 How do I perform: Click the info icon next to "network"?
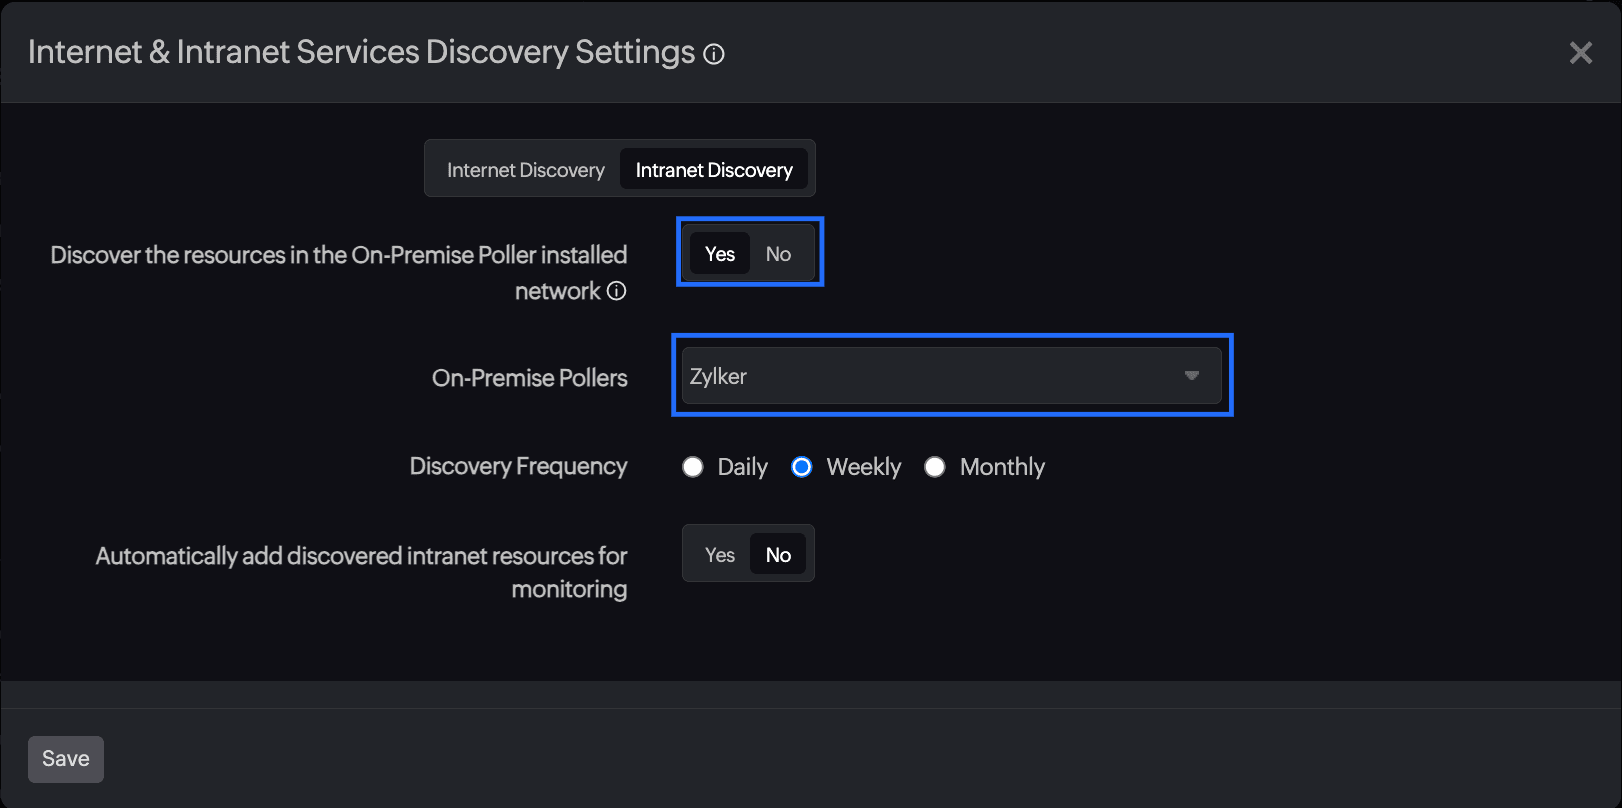[617, 291]
